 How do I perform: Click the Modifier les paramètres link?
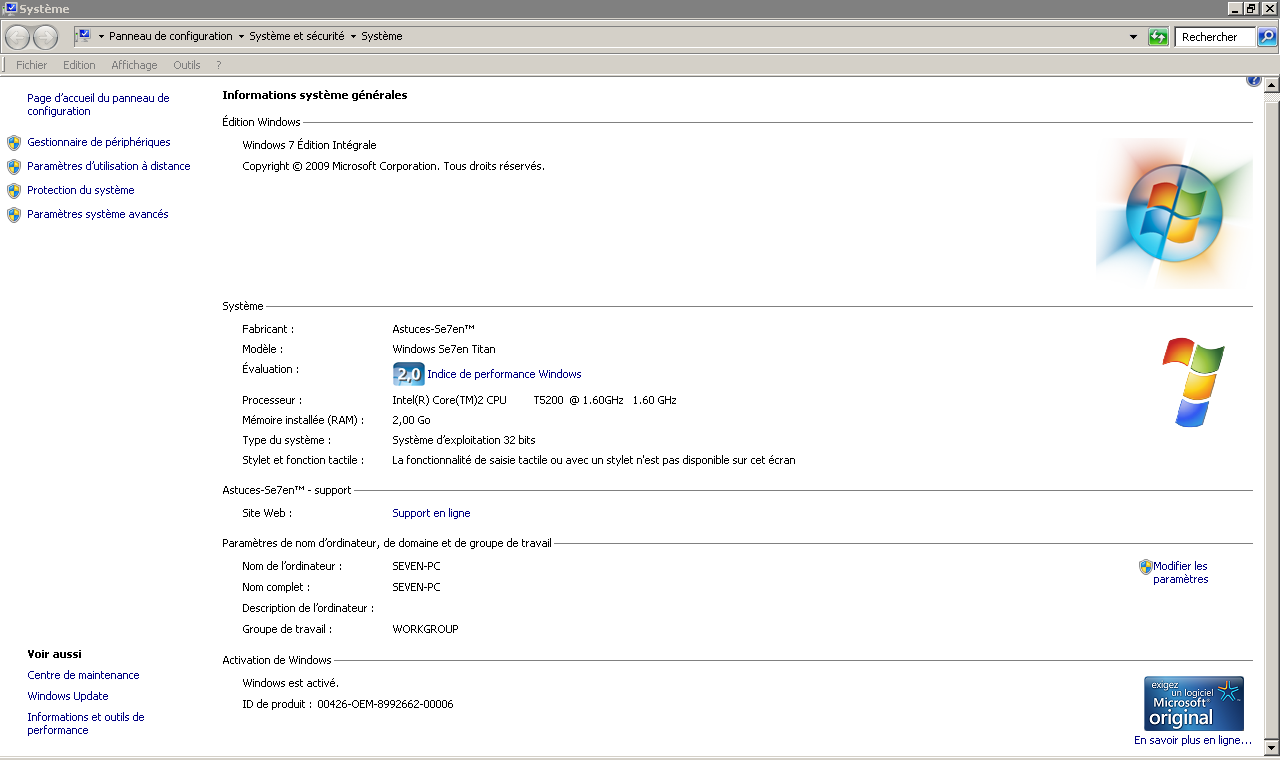pos(1181,573)
